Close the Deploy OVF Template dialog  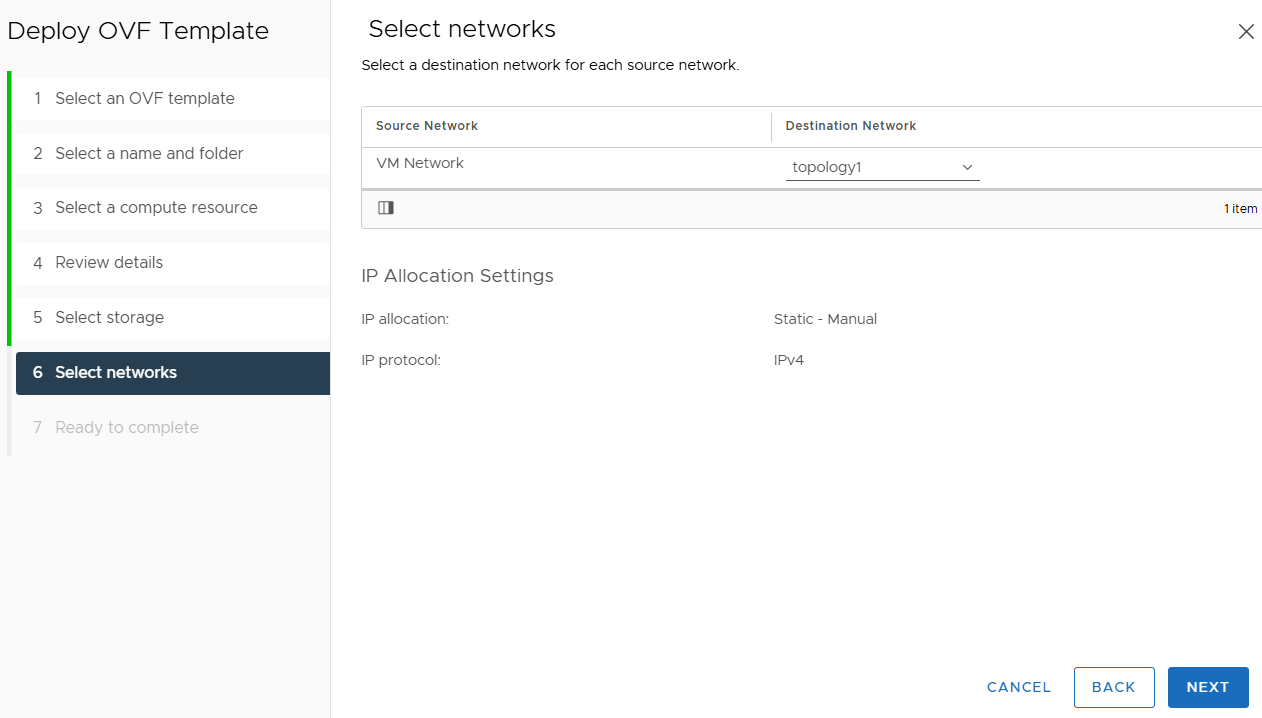coord(1246,32)
